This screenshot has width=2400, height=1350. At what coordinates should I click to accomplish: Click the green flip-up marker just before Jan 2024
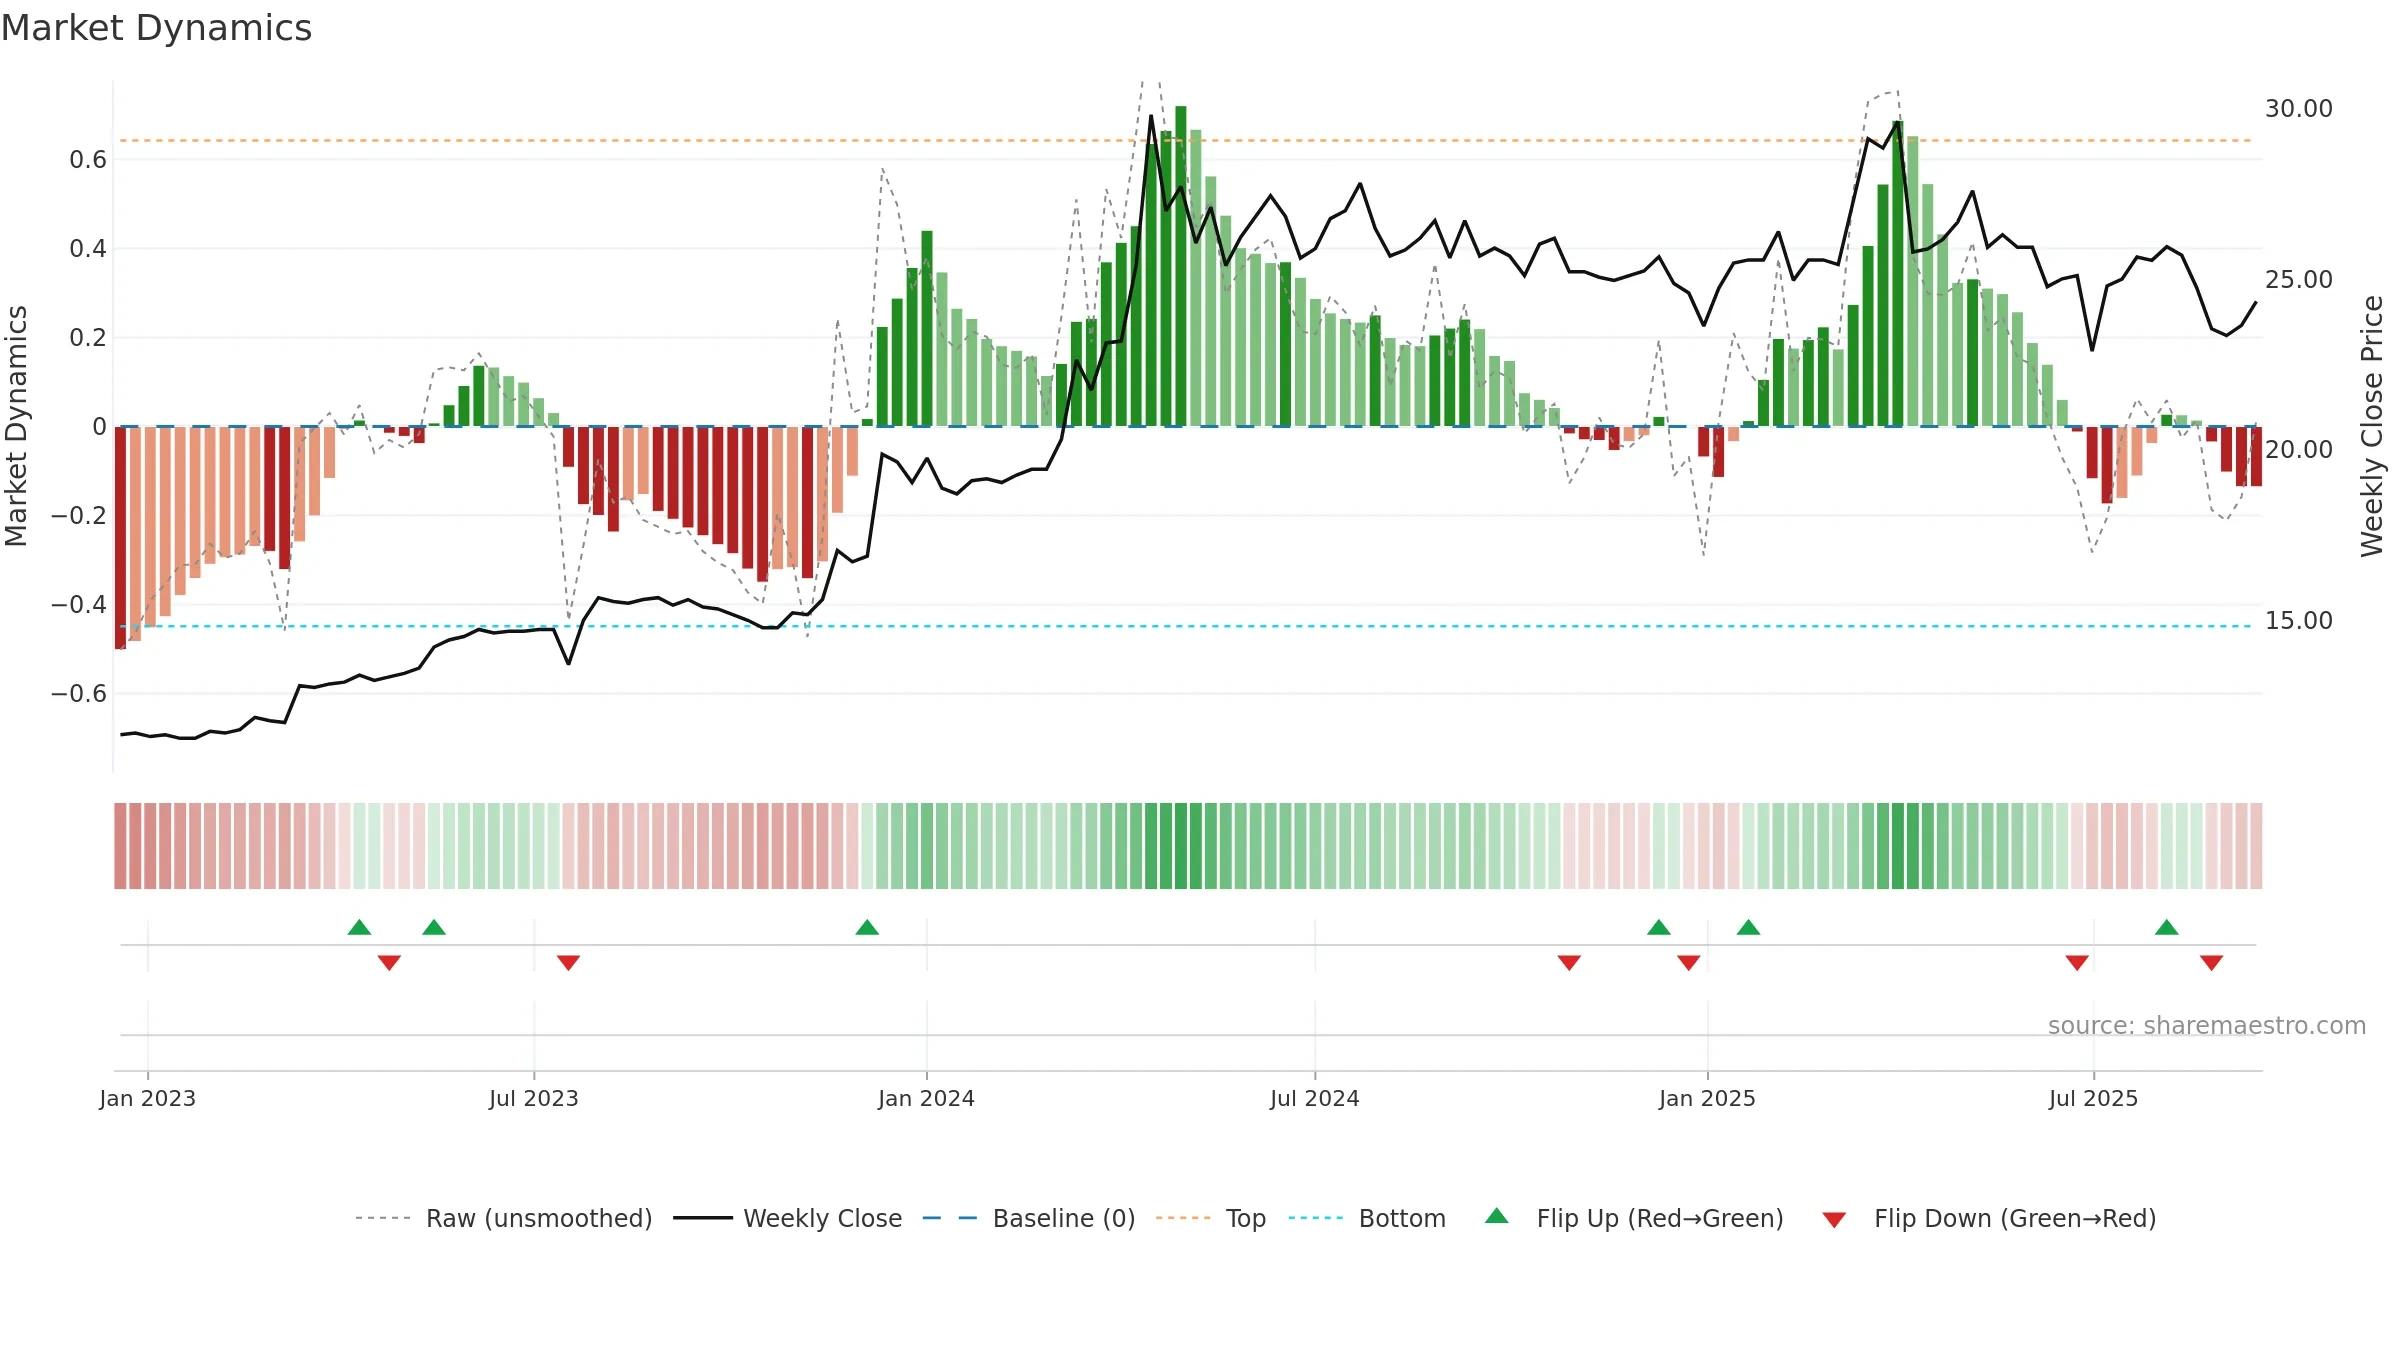pos(867,927)
